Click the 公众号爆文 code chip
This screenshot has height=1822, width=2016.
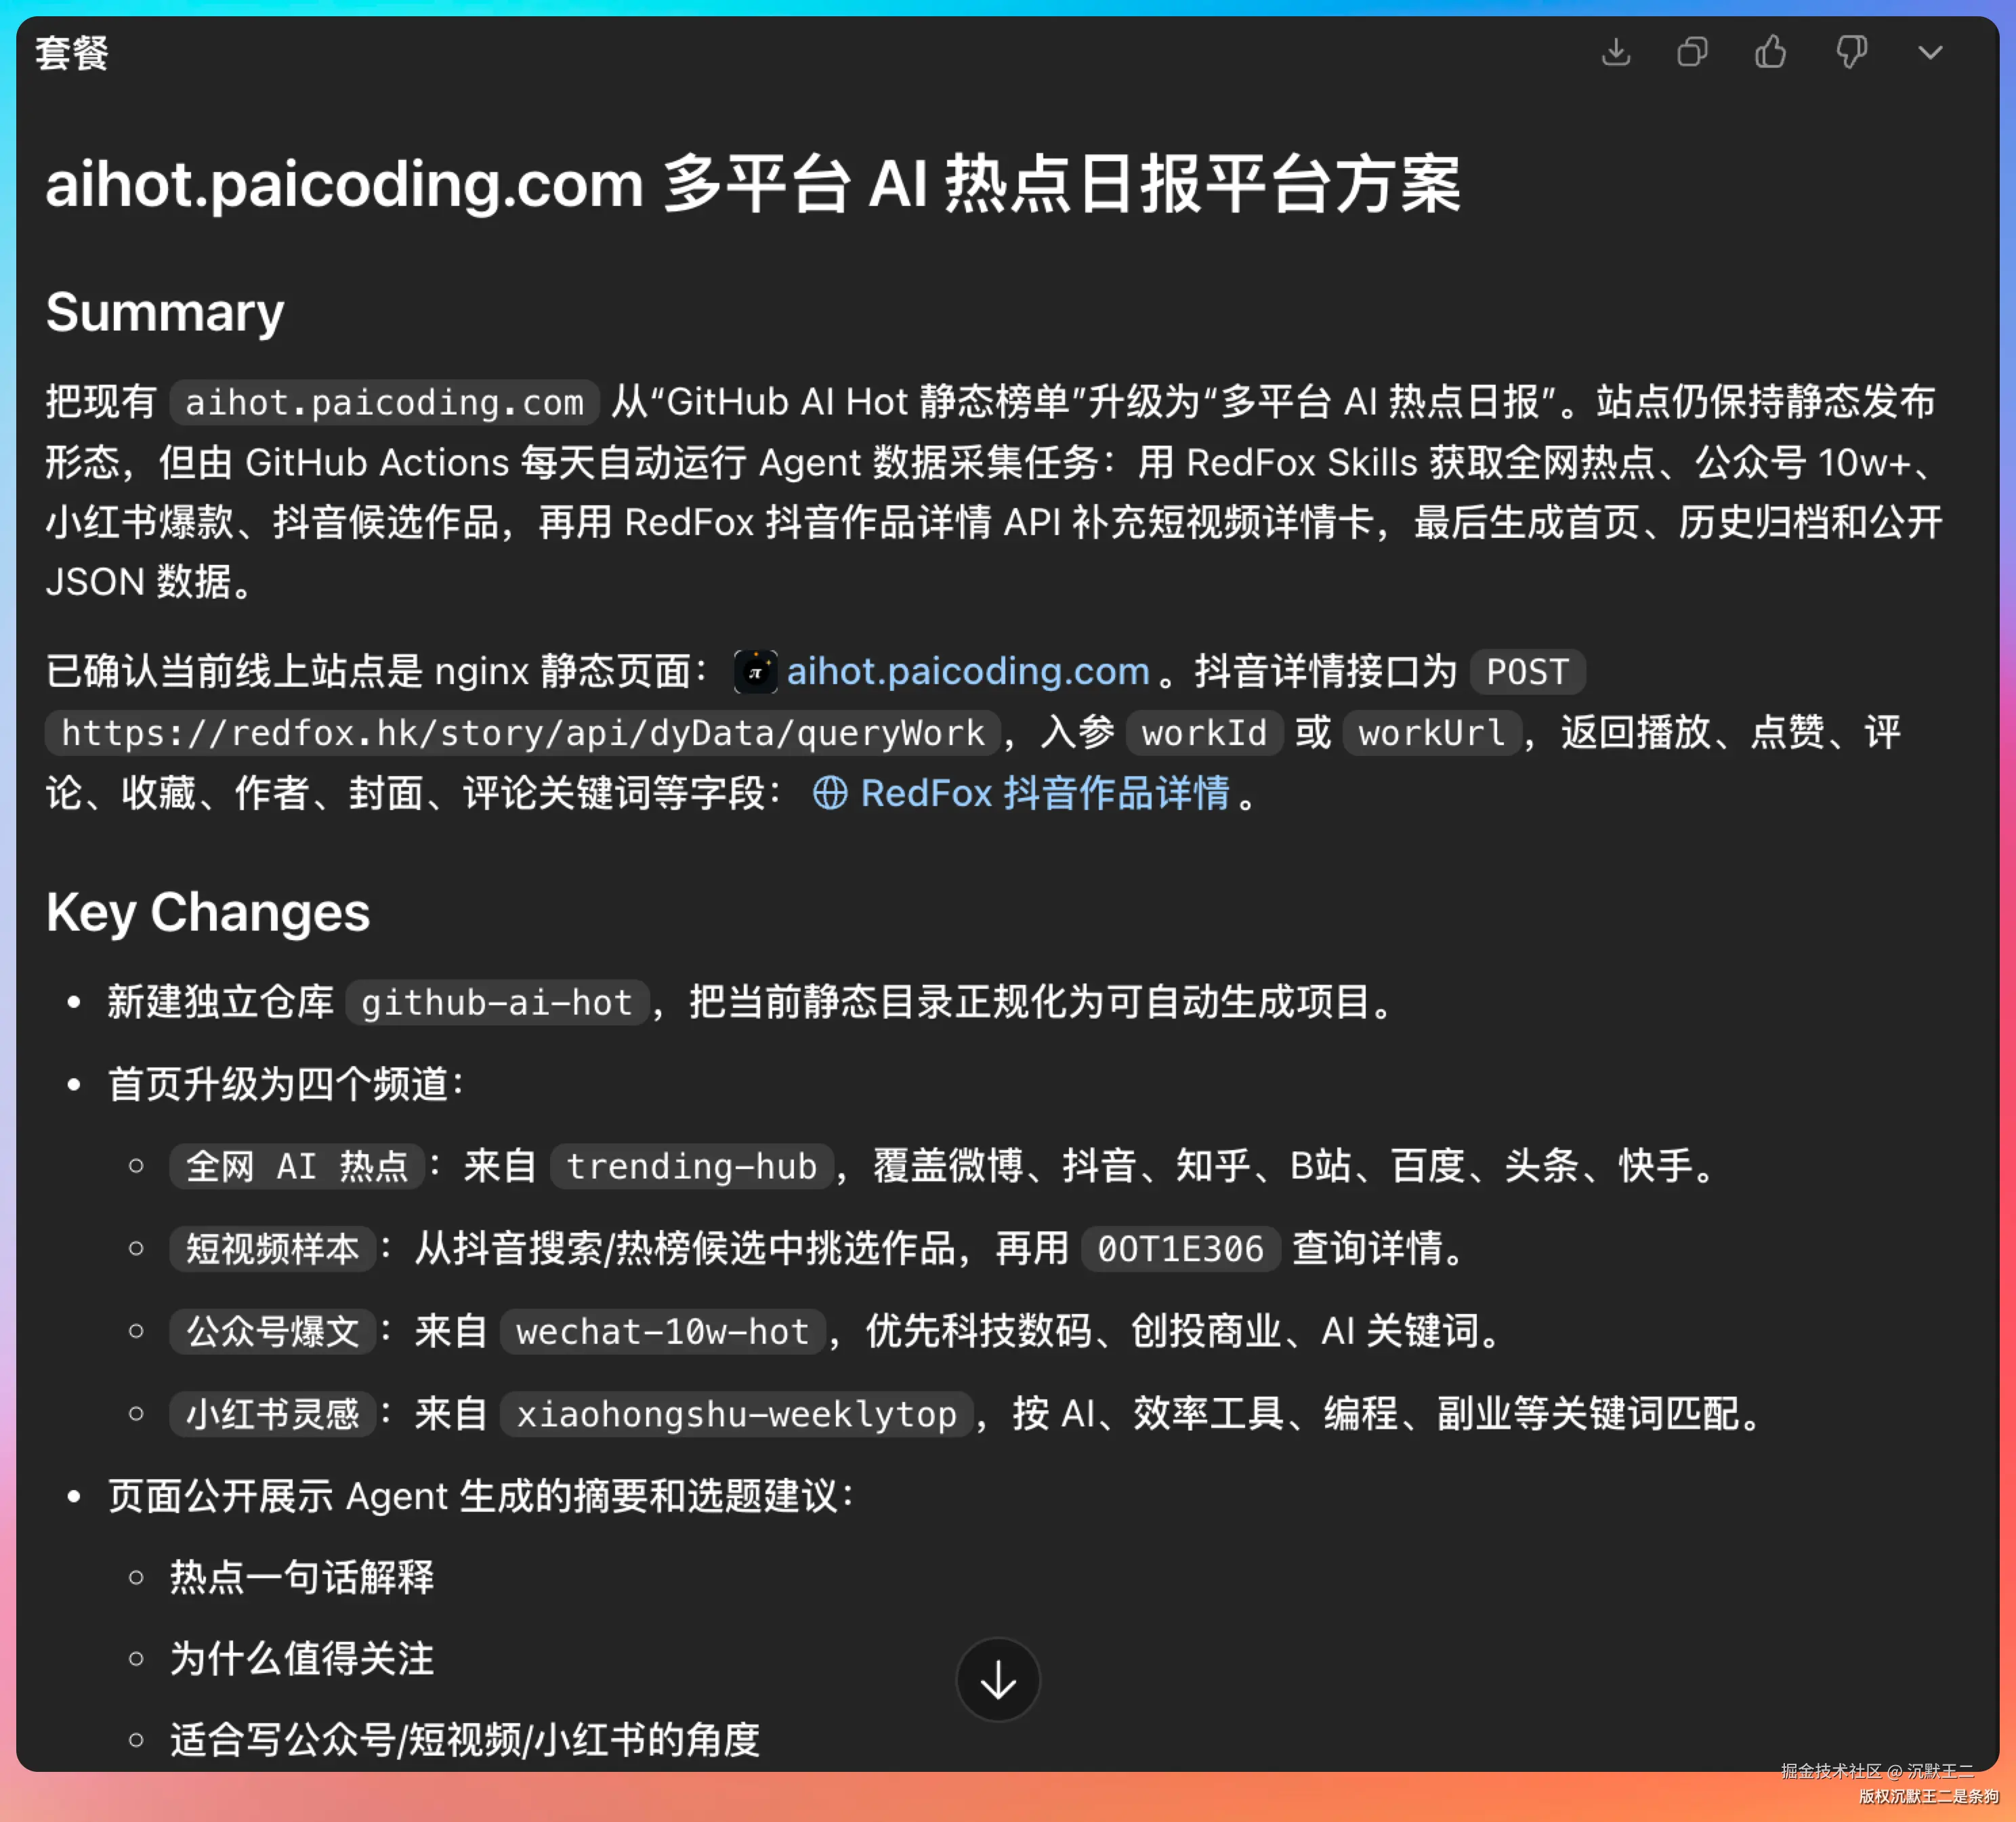[272, 1331]
